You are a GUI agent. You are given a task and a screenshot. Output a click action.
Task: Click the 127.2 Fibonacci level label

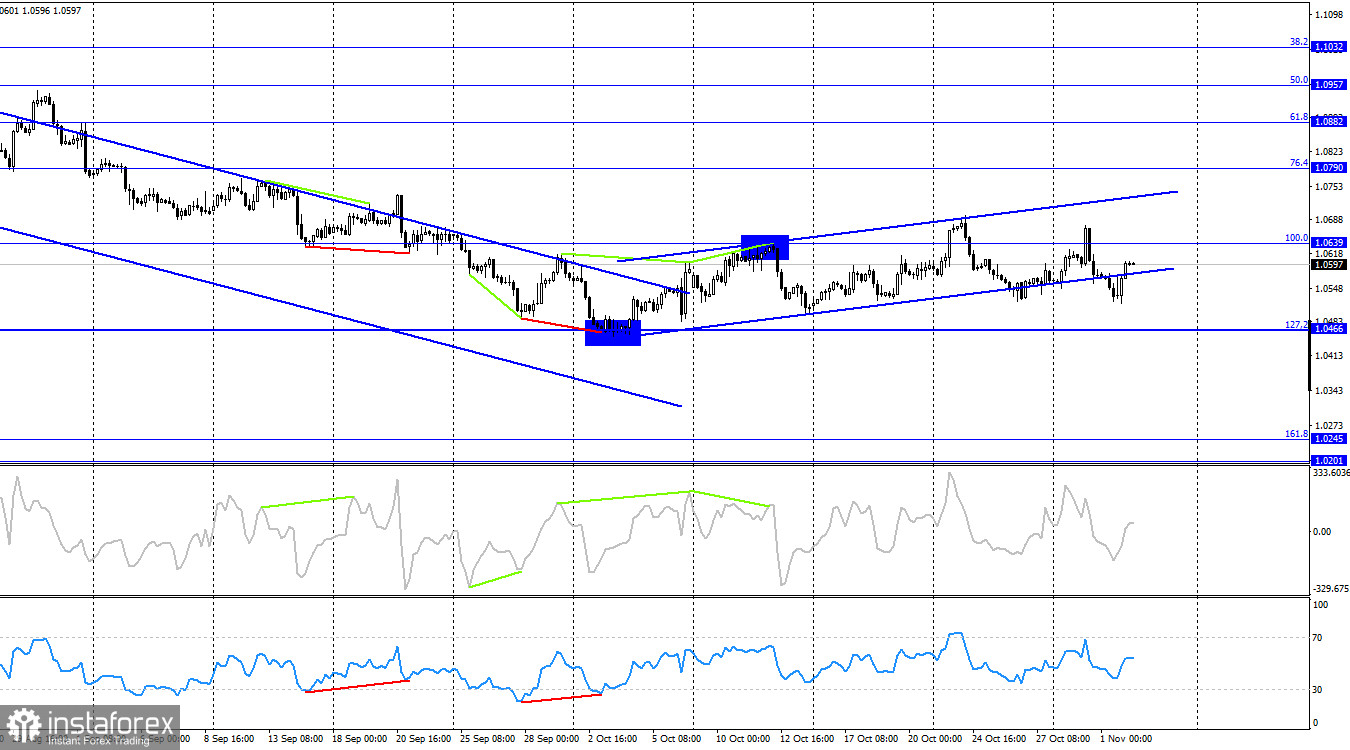(1296, 324)
